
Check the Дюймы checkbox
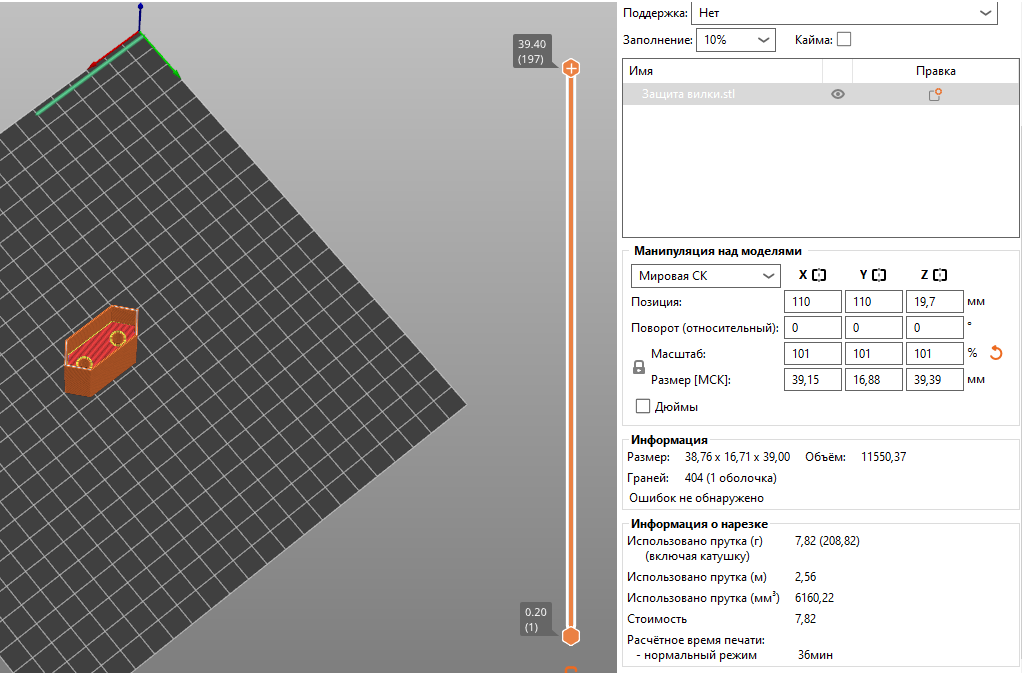[644, 406]
